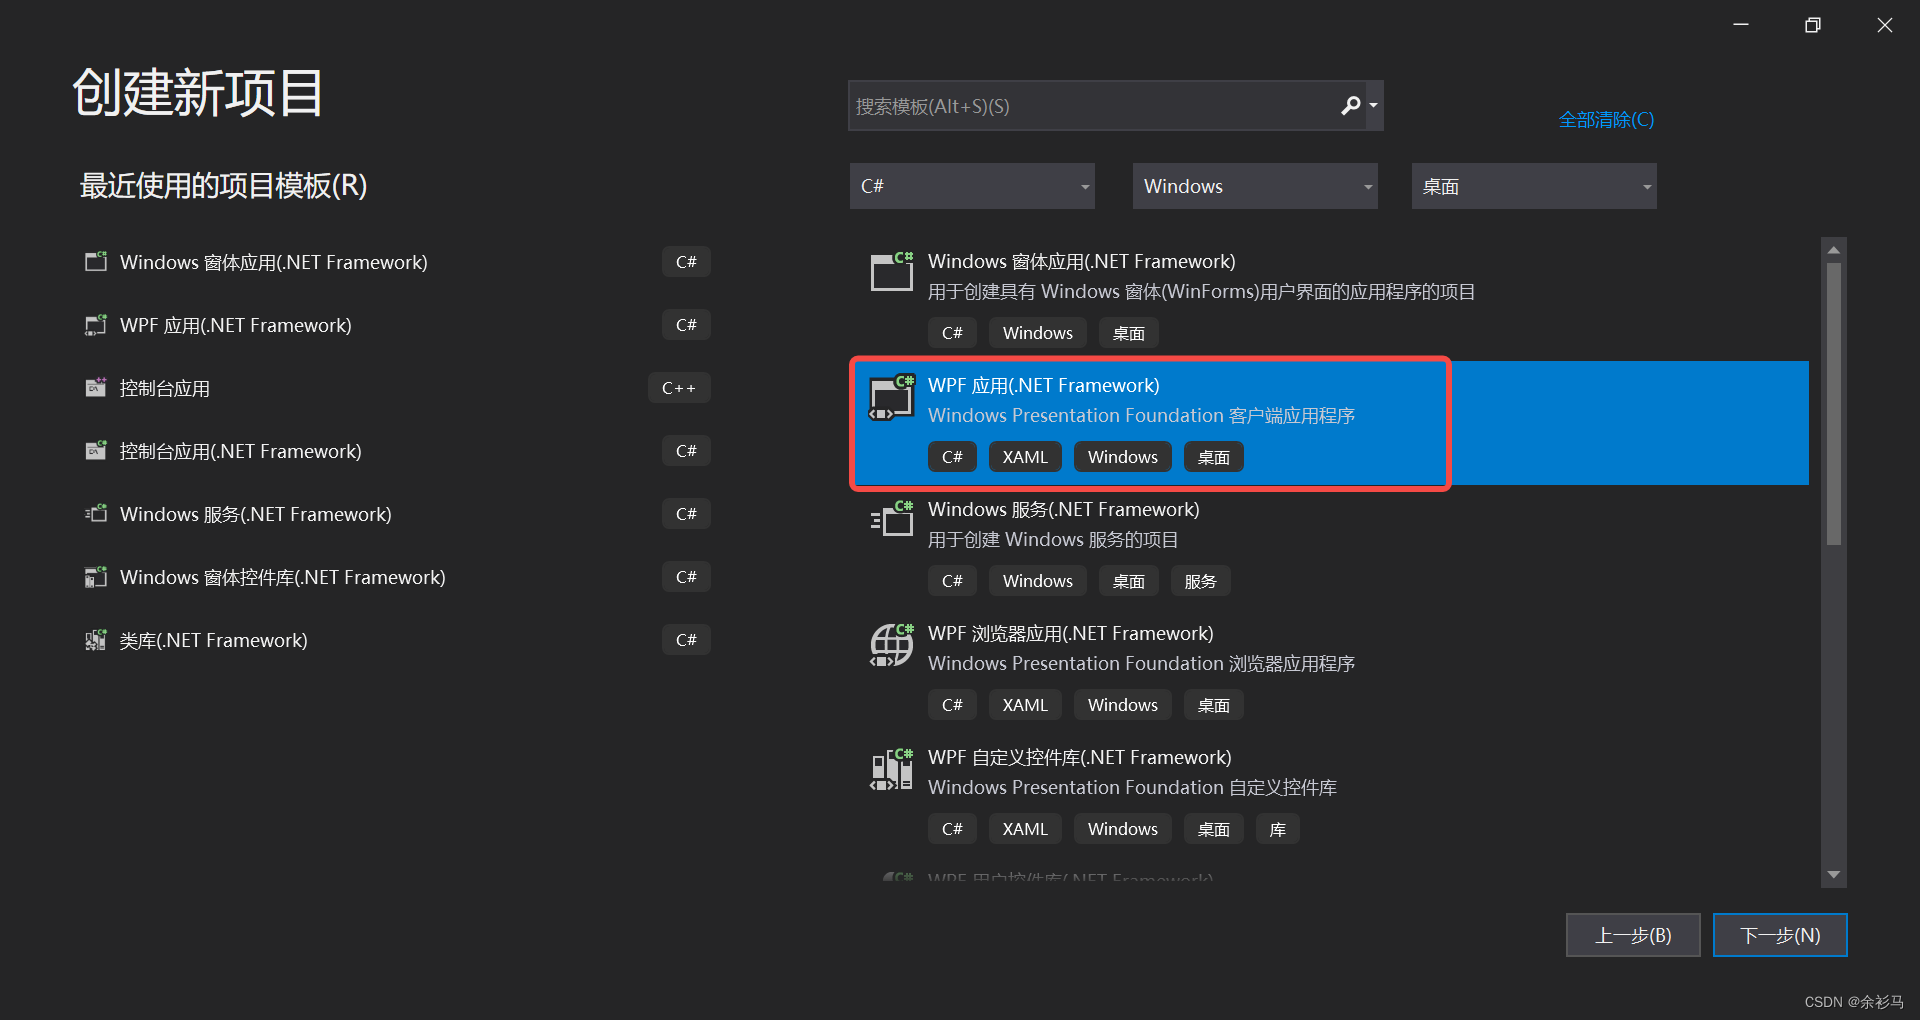The width and height of the screenshot is (1920, 1020).
Task: Select 控制台应用(.NET Framework) from recent templates
Action: [x=240, y=451]
